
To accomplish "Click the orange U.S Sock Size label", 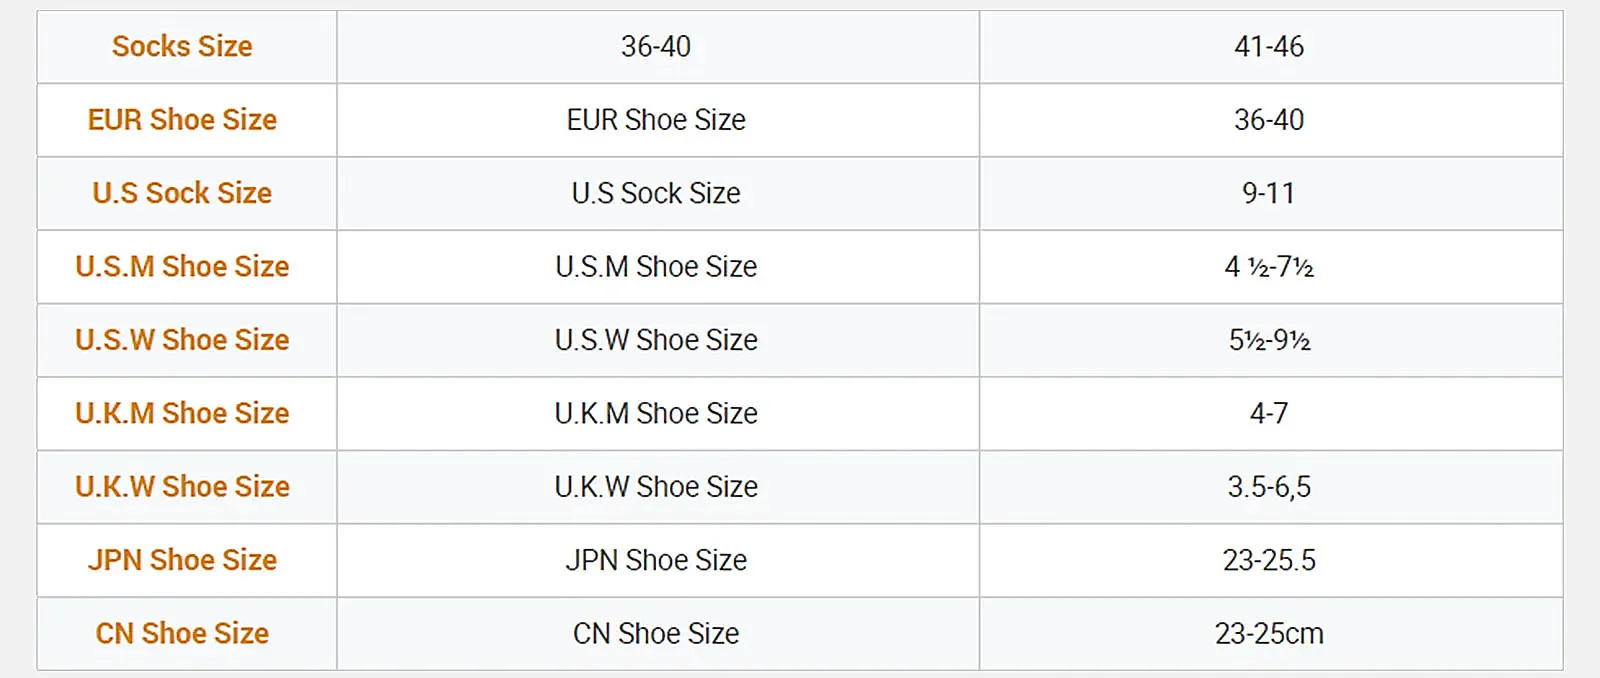I will 182,193.
